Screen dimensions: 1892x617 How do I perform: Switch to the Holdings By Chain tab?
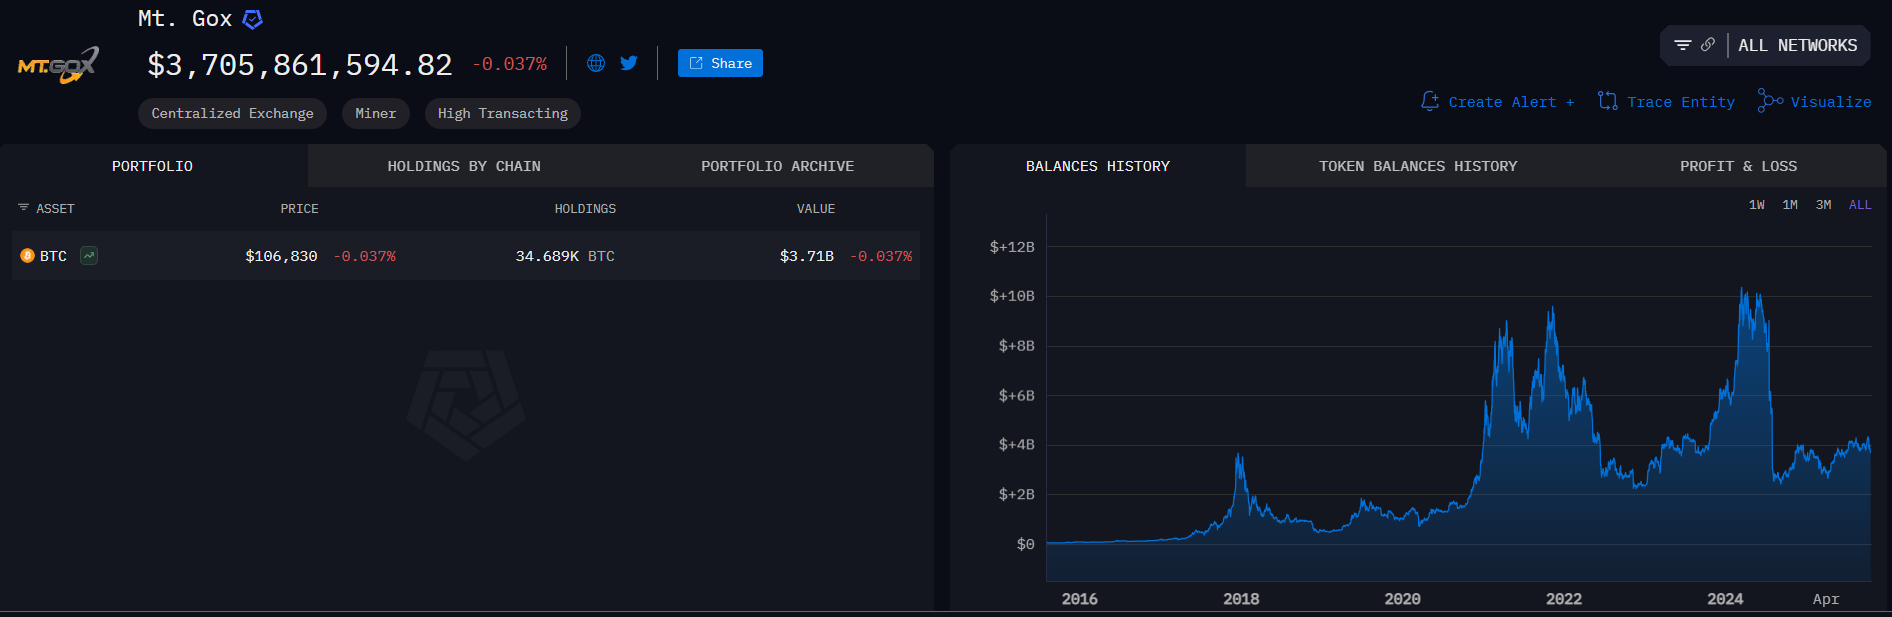[x=464, y=166]
